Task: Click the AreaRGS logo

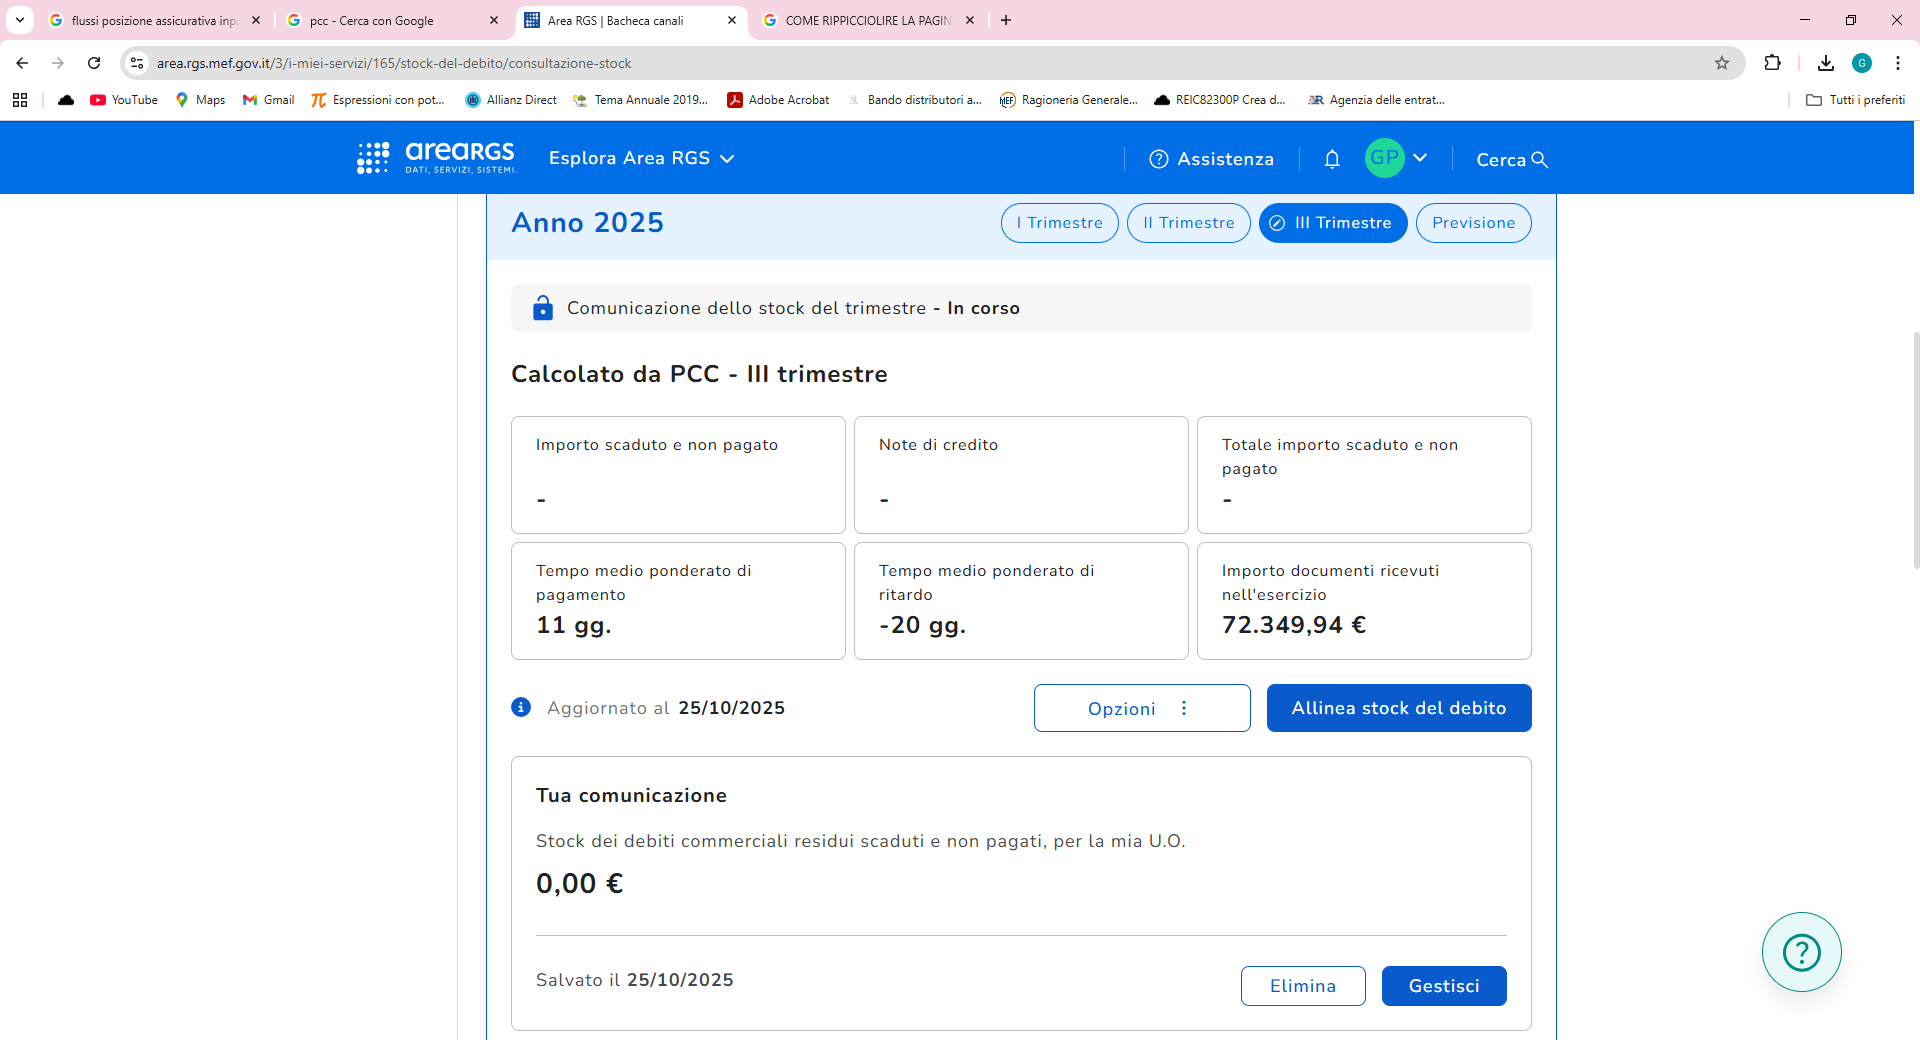Action: 437,158
